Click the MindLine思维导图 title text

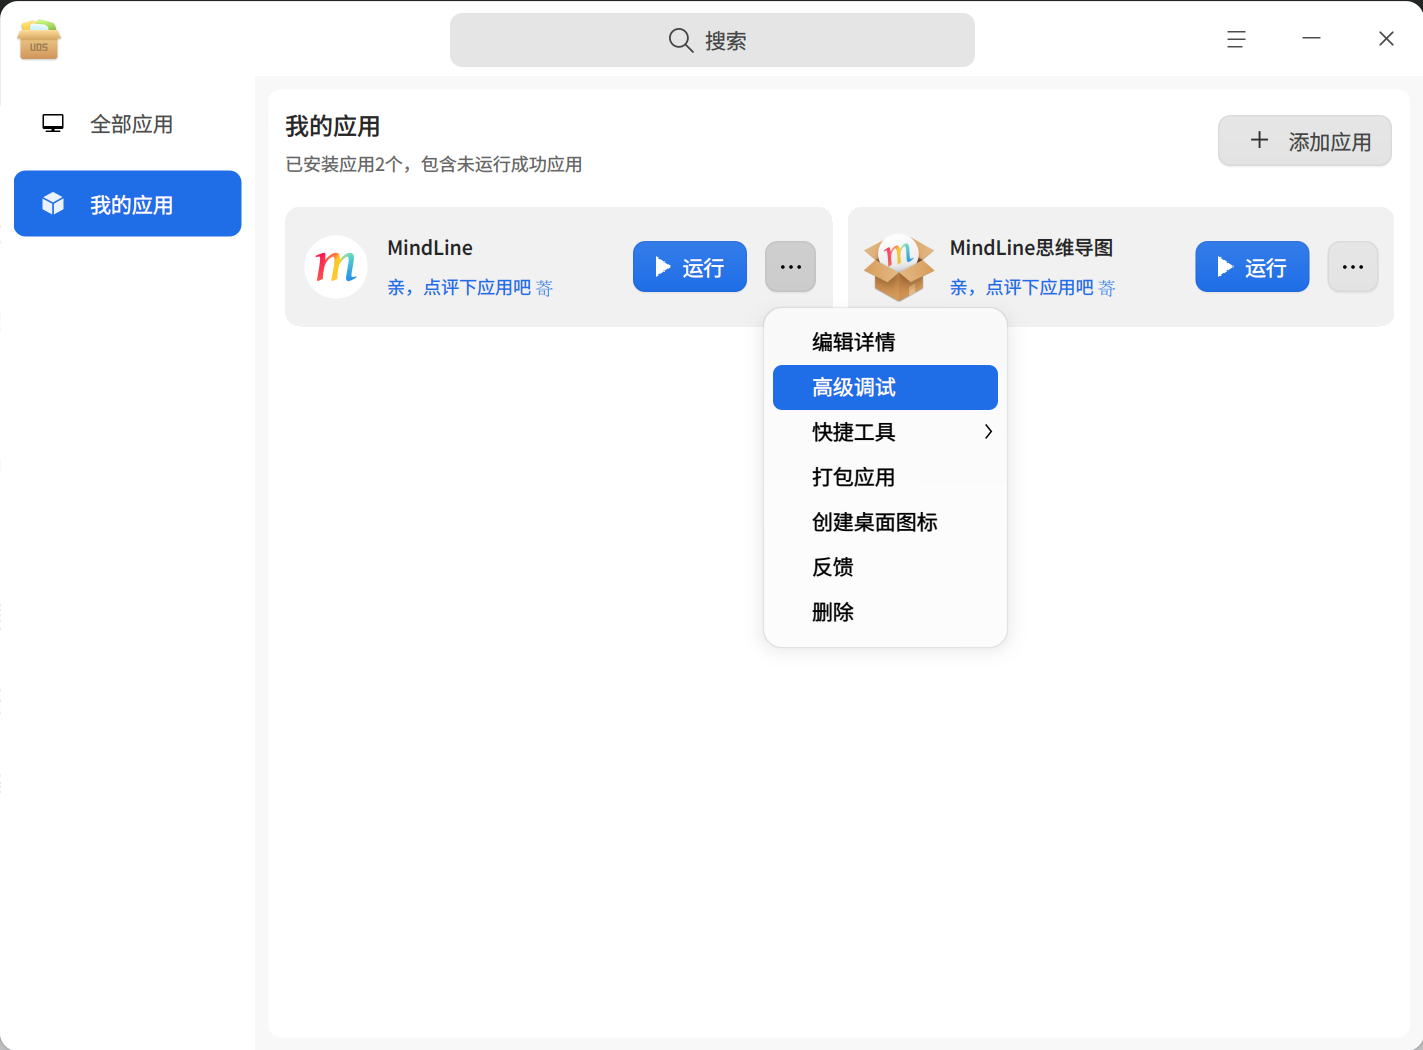point(1032,248)
